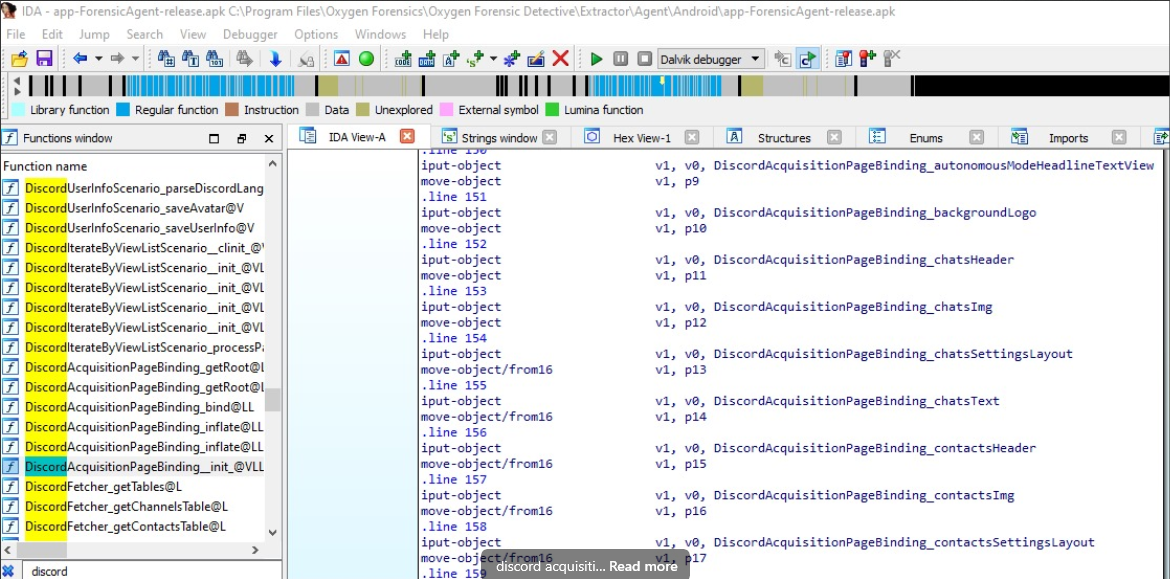Save the database with the floppy icon
The height and width of the screenshot is (579, 1170).
click(x=44, y=59)
